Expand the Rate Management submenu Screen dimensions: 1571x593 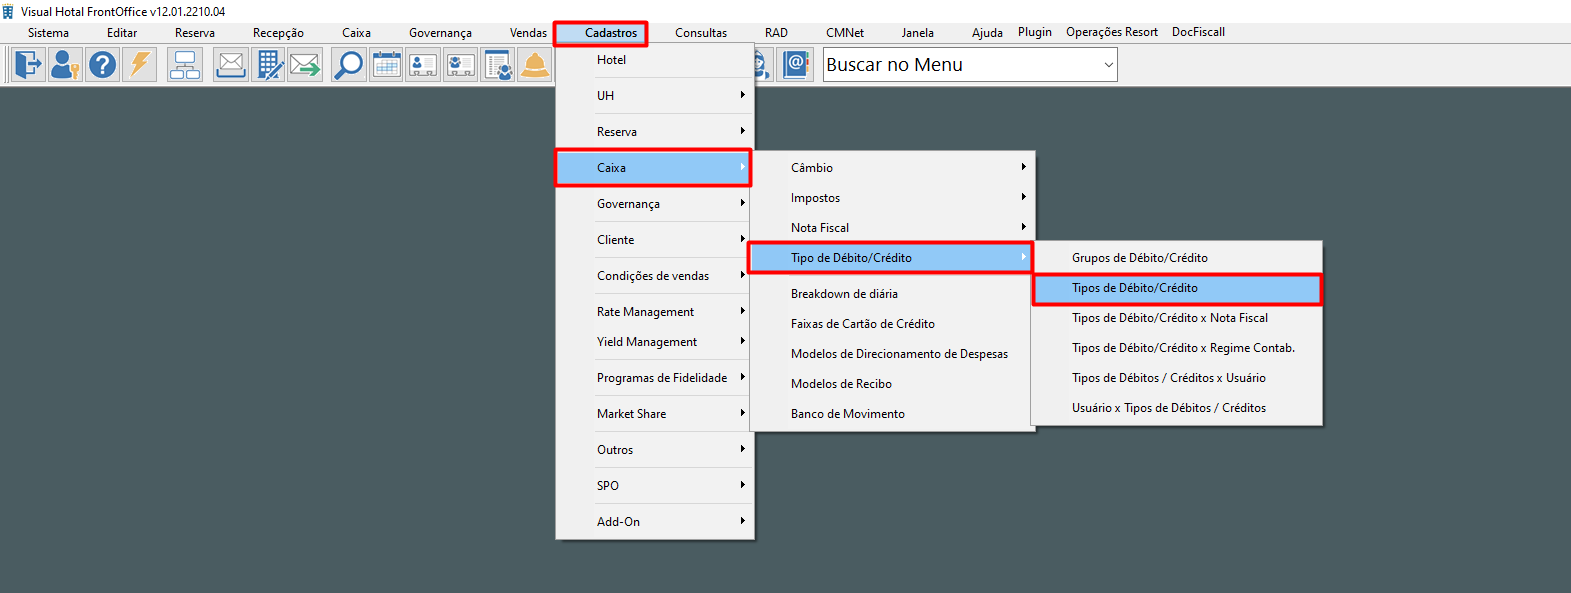[655, 312]
